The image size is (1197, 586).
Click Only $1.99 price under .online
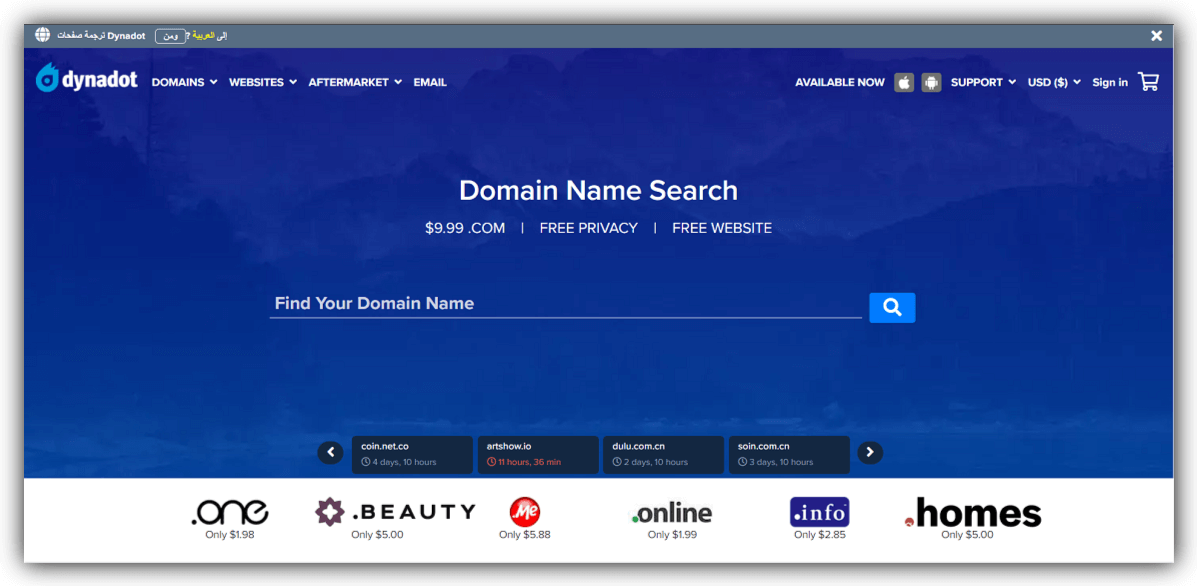tap(673, 535)
